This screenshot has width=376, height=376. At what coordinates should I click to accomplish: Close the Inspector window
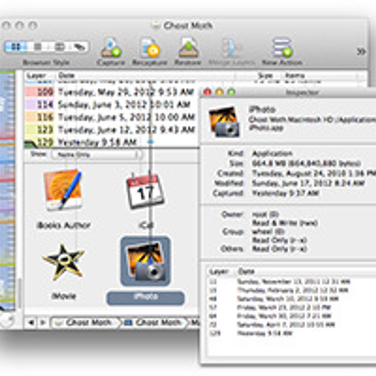point(207,92)
